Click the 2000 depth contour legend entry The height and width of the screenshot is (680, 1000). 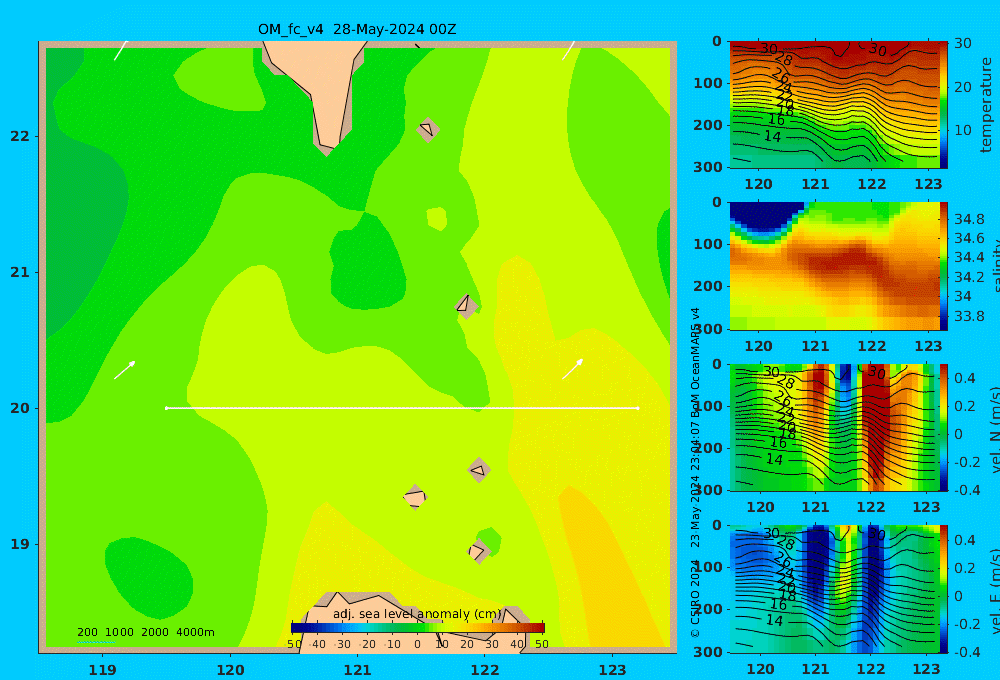point(155,632)
